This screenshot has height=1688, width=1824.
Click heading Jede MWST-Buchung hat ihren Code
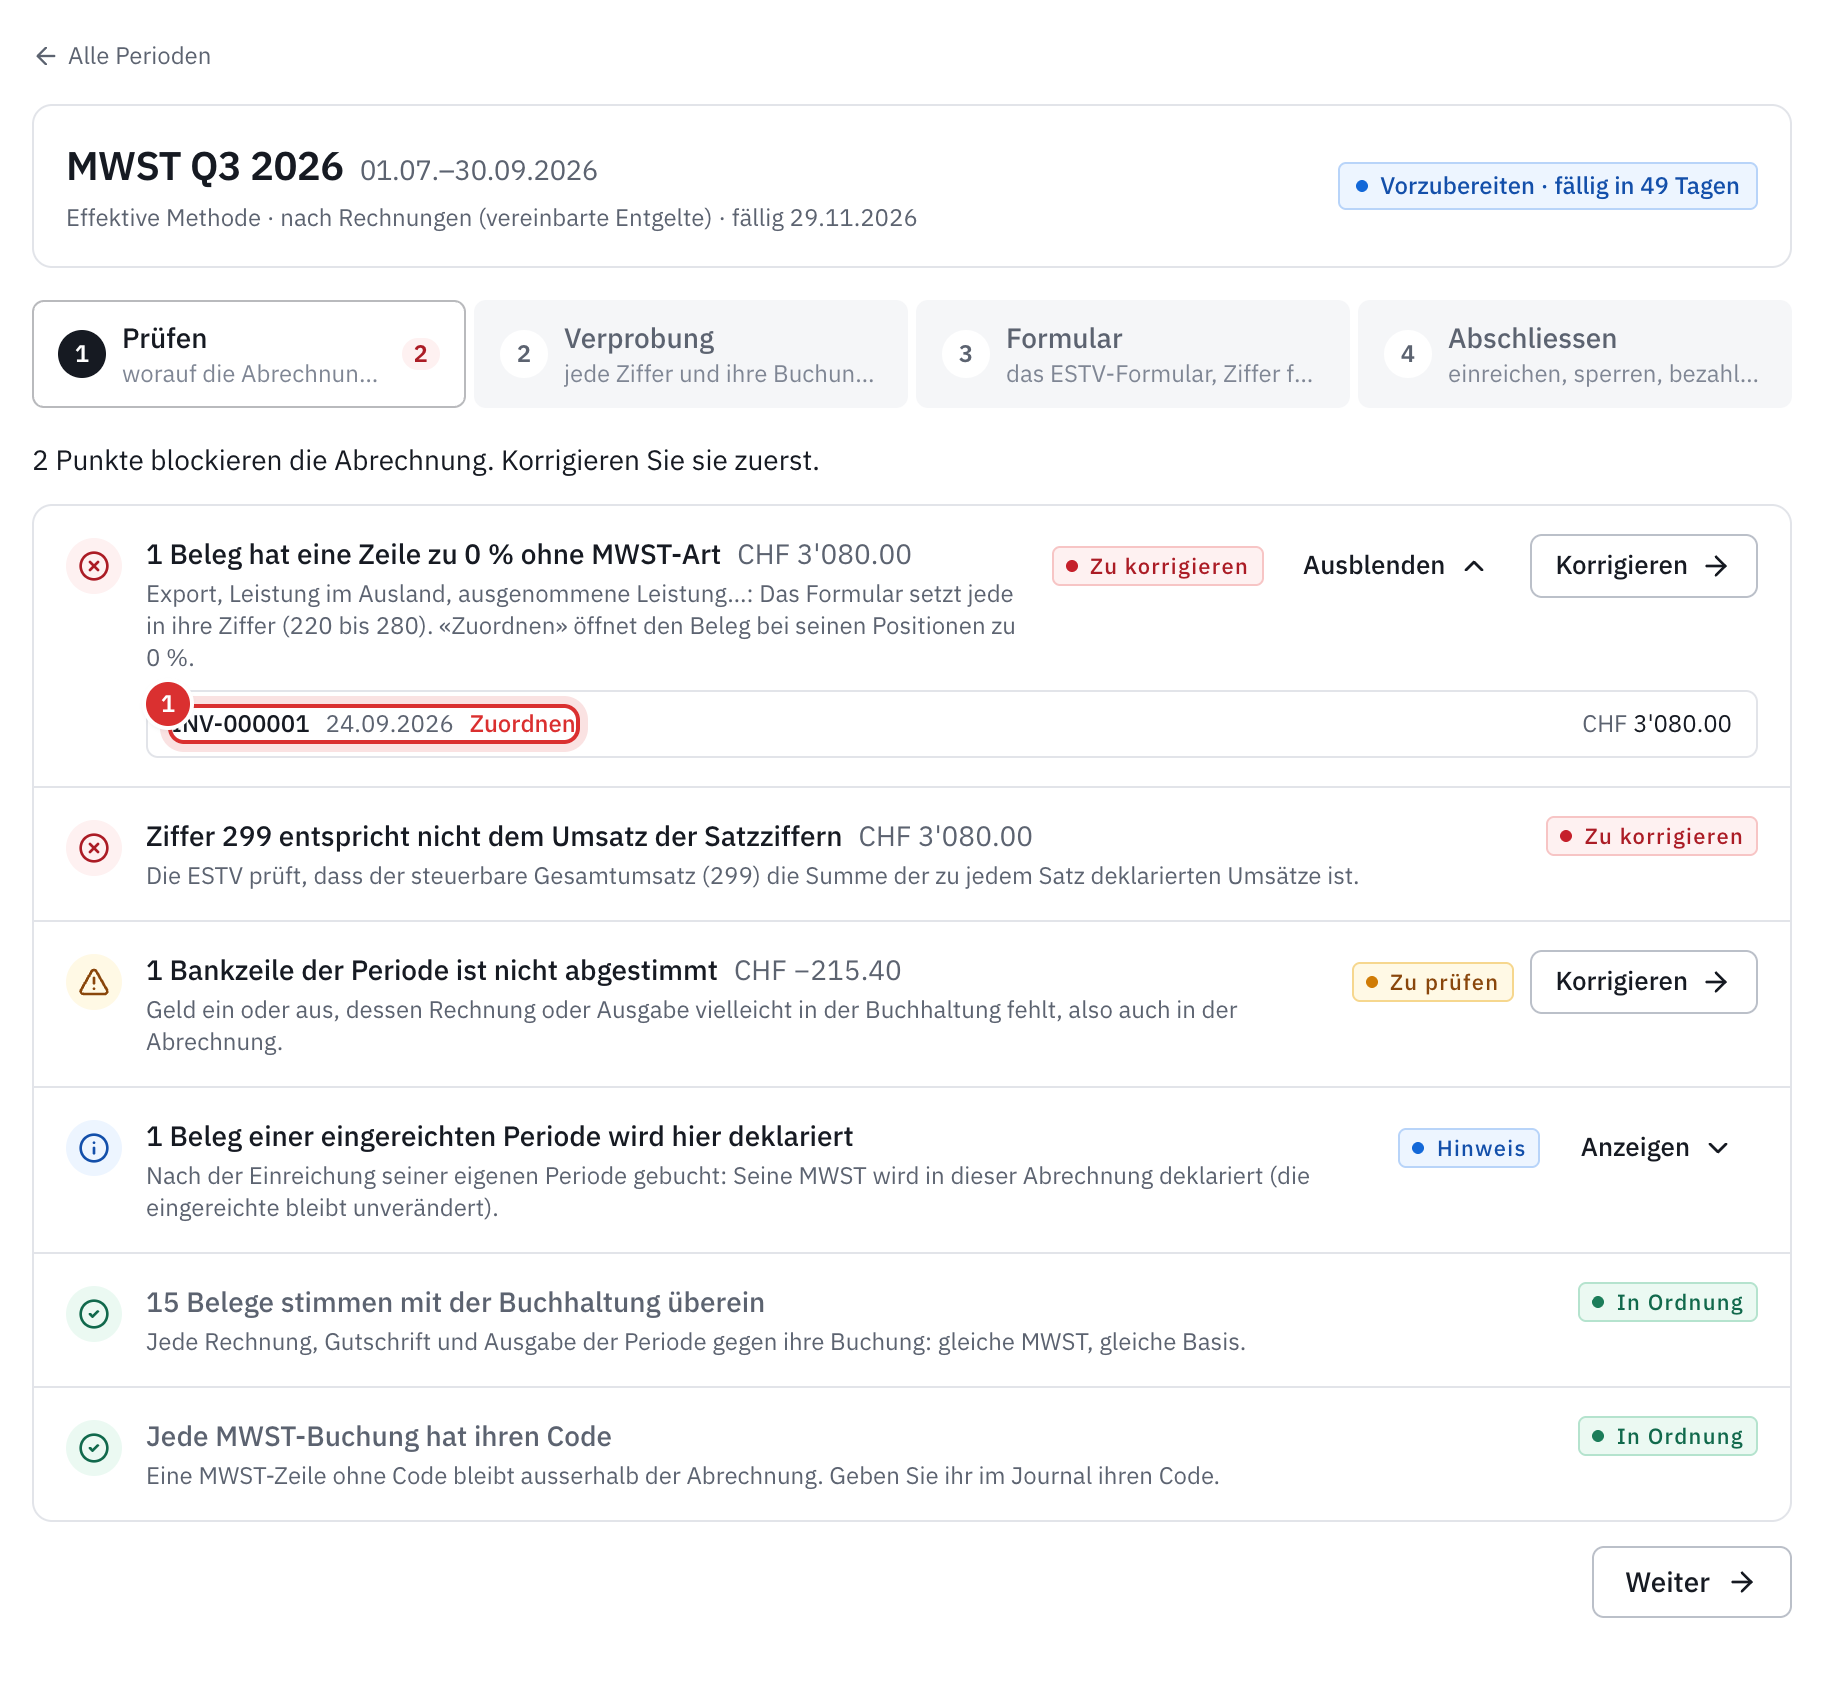pyautogui.click(x=379, y=1436)
